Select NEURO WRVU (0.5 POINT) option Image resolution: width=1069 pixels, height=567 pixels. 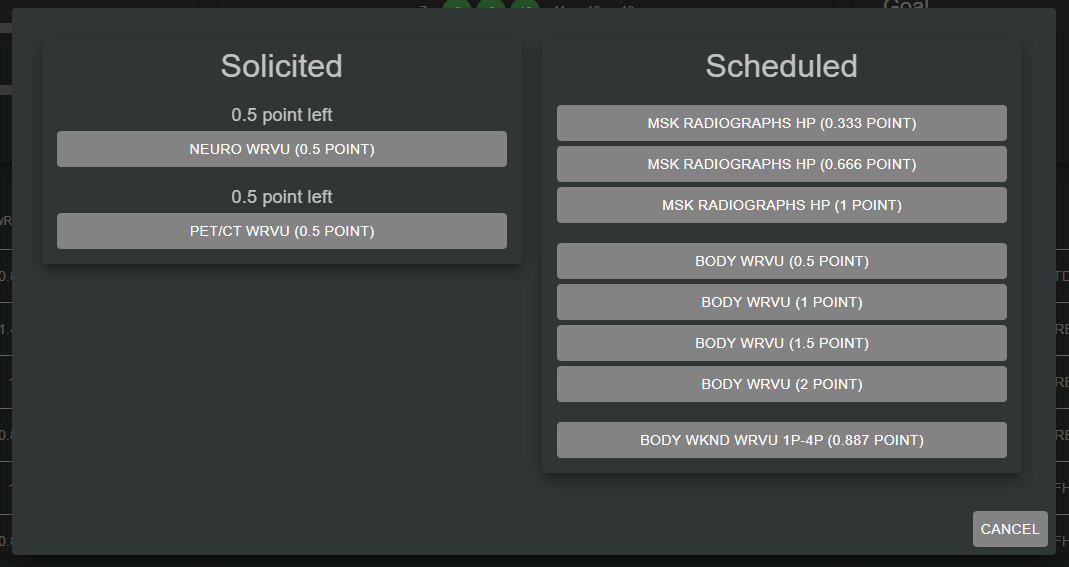pyautogui.click(x=281, y=149)
